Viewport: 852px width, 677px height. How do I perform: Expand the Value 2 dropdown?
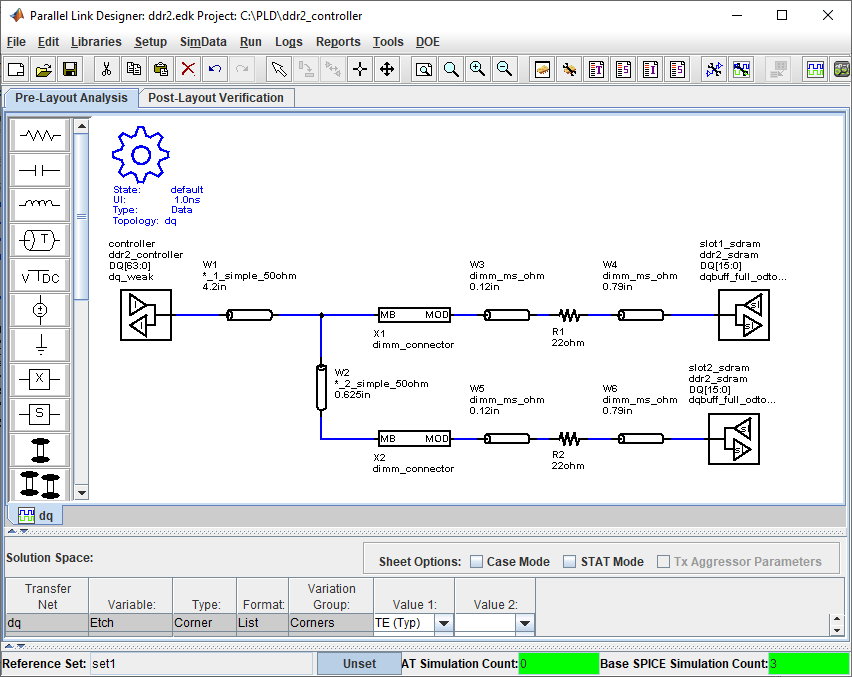(x=524, y=623)
